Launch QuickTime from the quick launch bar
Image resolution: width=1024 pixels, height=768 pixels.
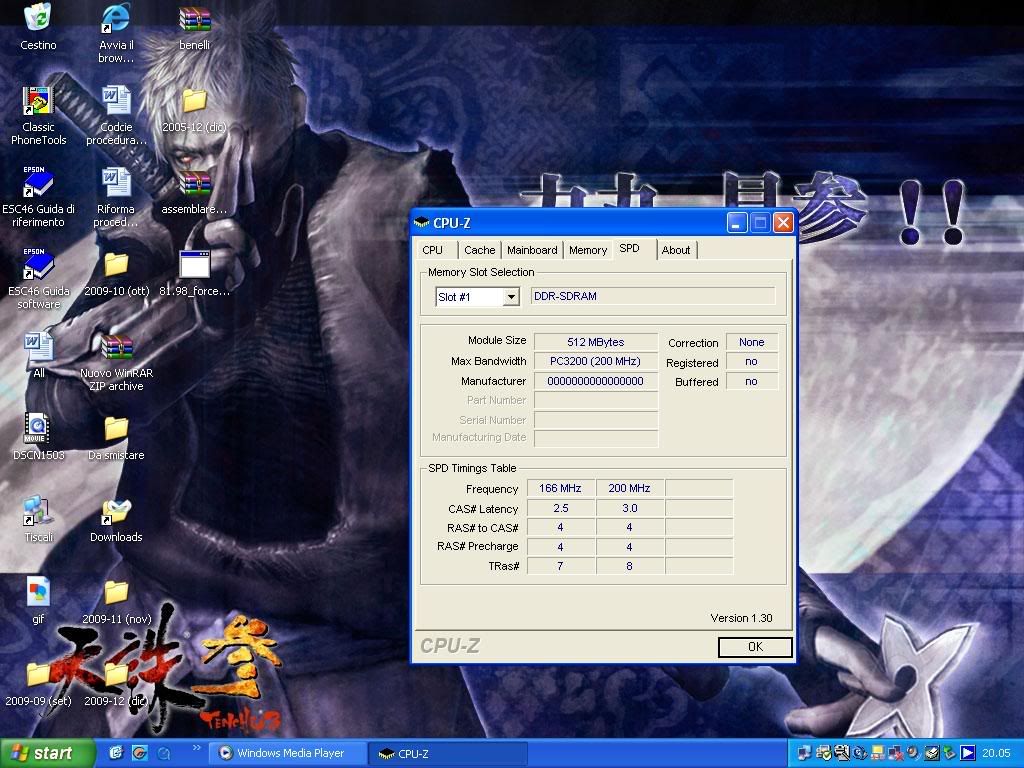coord(163,753)
